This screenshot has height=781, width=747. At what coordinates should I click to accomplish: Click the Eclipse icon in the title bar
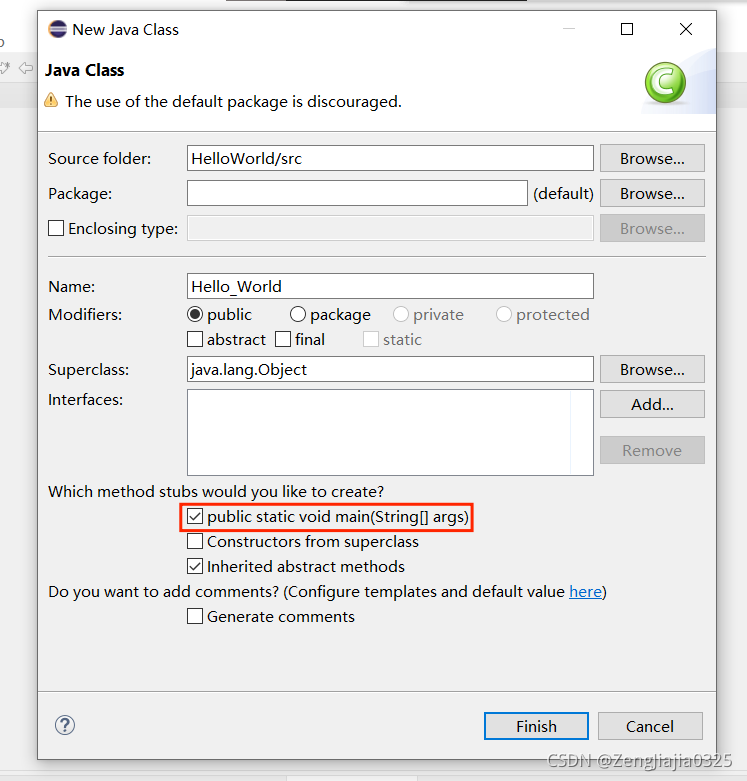point(57,29)
